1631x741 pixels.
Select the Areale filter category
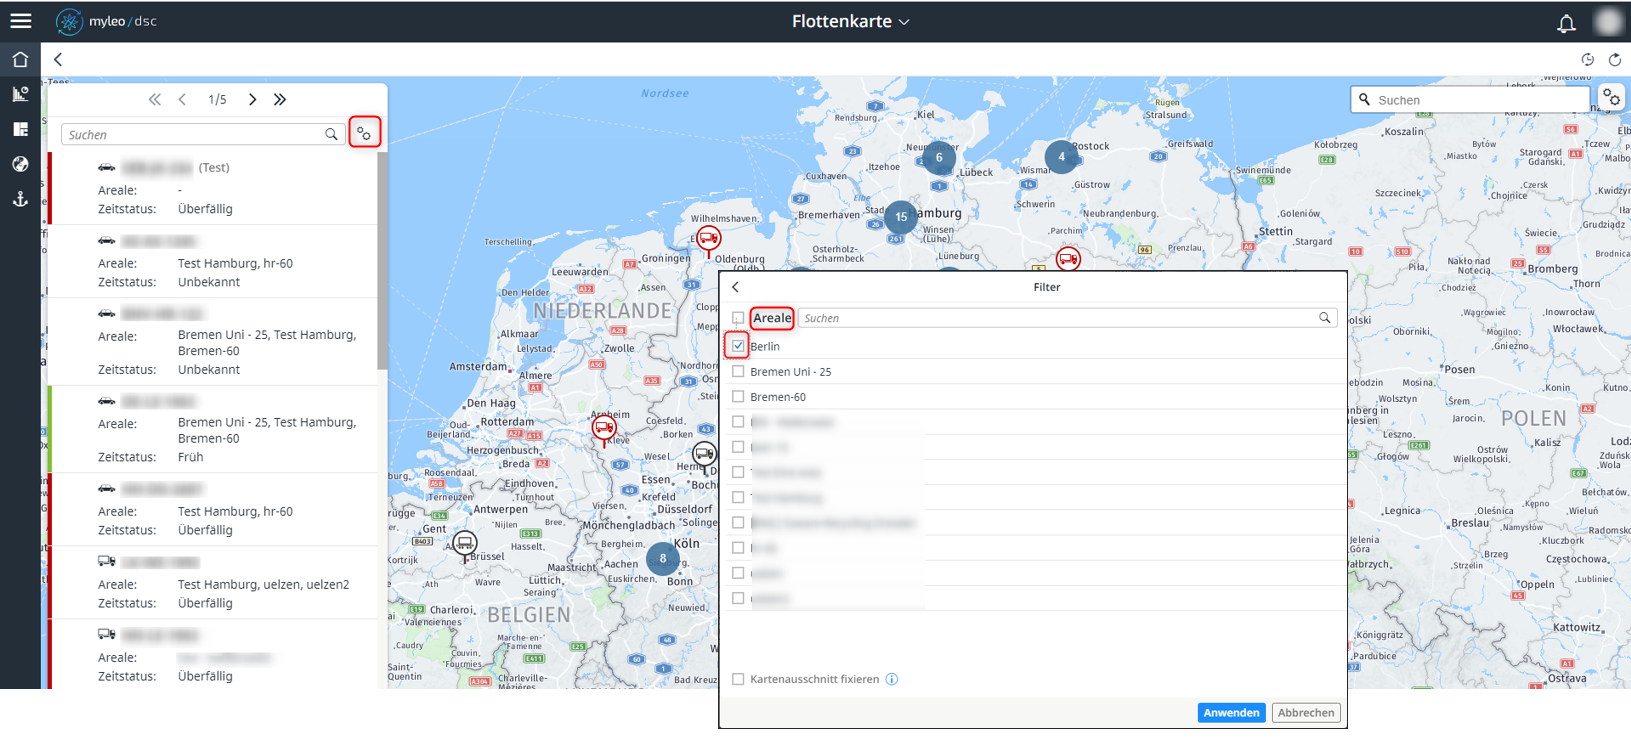point(772,318)
